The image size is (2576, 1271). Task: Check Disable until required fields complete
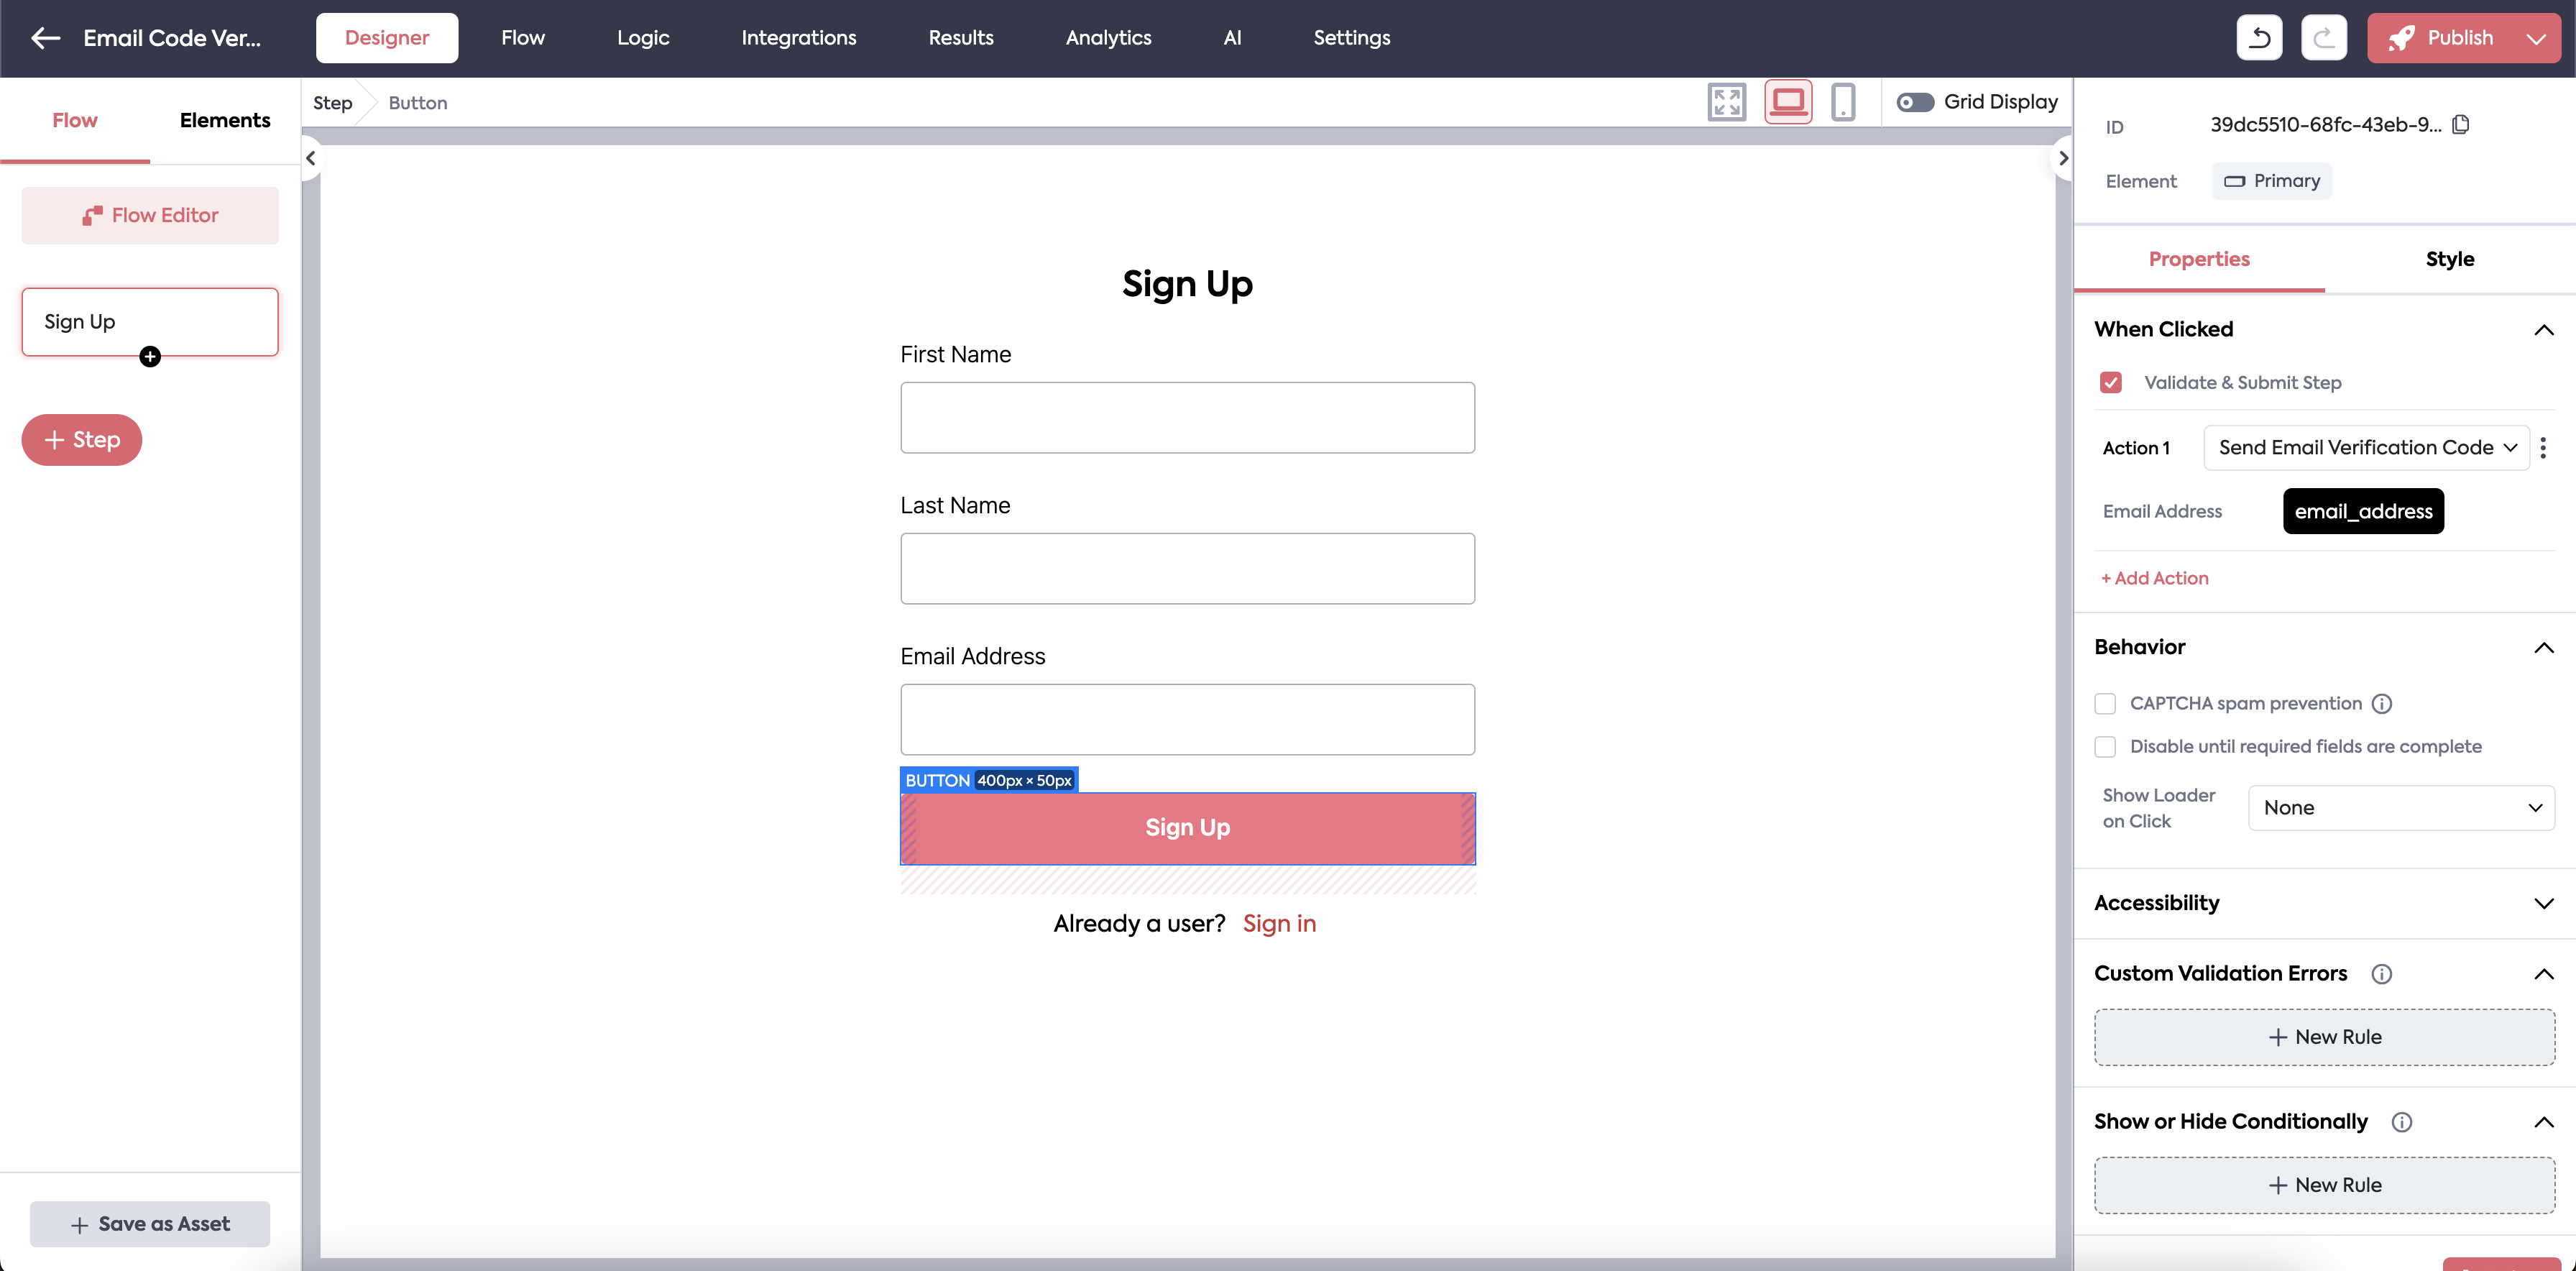(2105, 746)
